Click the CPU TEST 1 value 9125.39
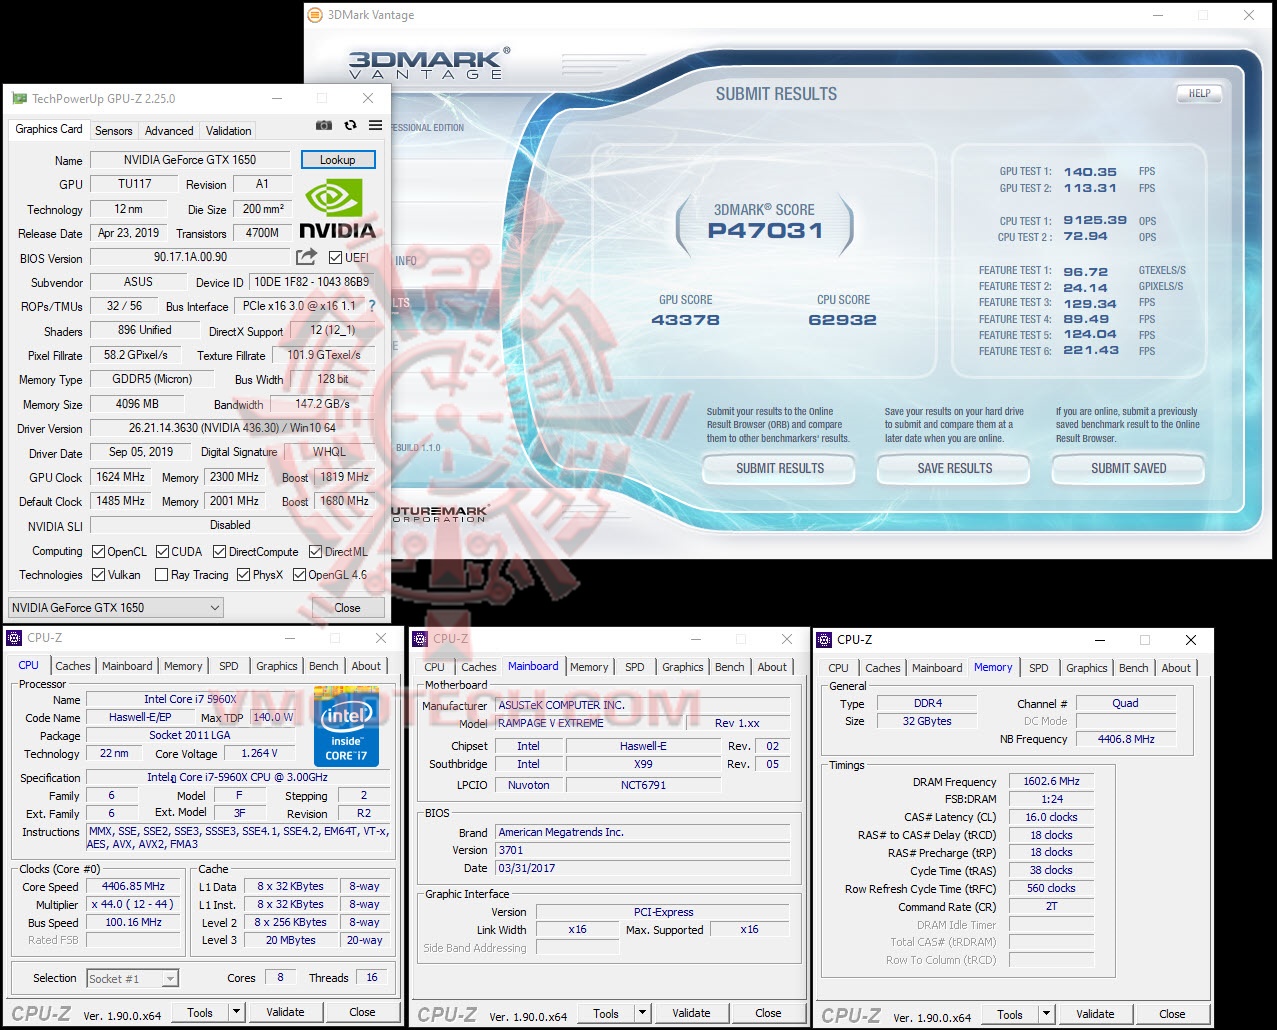Image resolution: width=1277 pixels, height=1030 pixels. [1095, 221]
